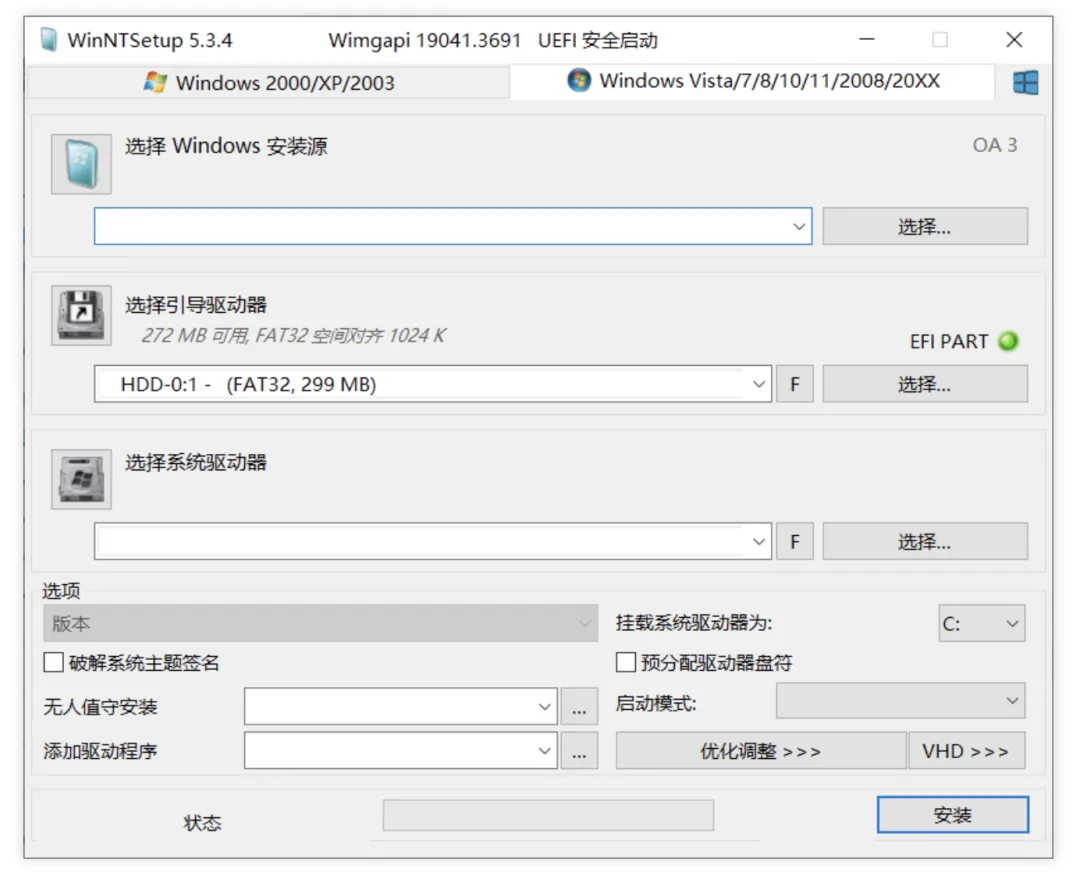Screen dimensions: 1080x872
Task: Click the 选择系统驱动器 heading
Action: point(196,462)
